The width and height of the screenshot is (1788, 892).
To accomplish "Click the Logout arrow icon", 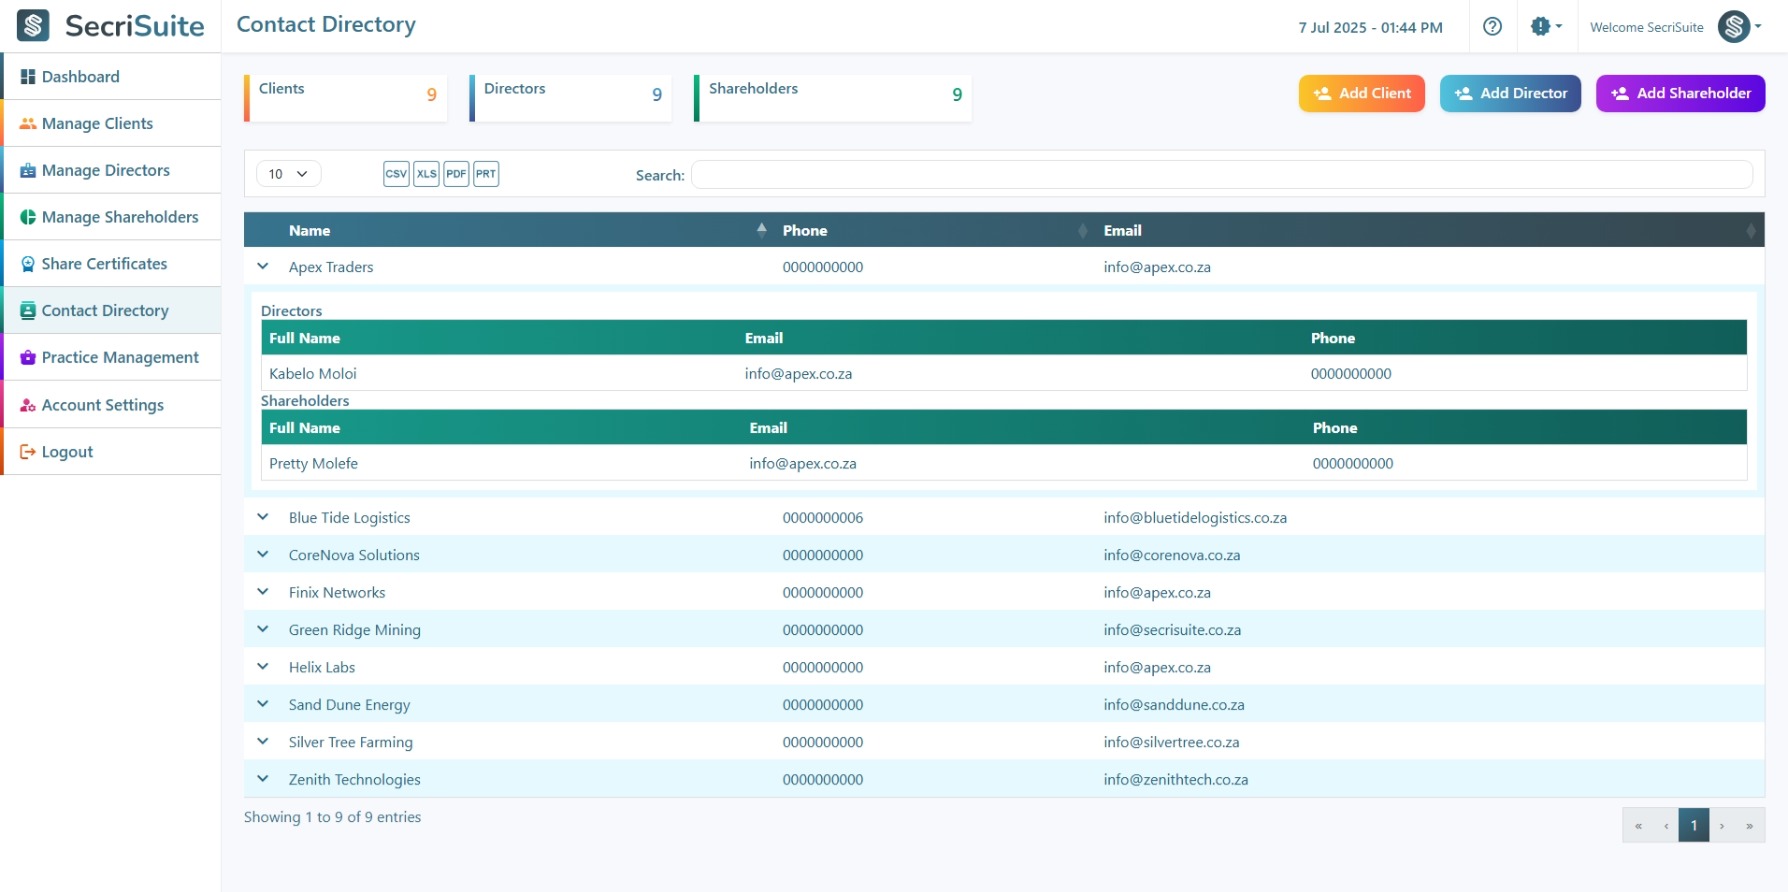I will 28,452.
